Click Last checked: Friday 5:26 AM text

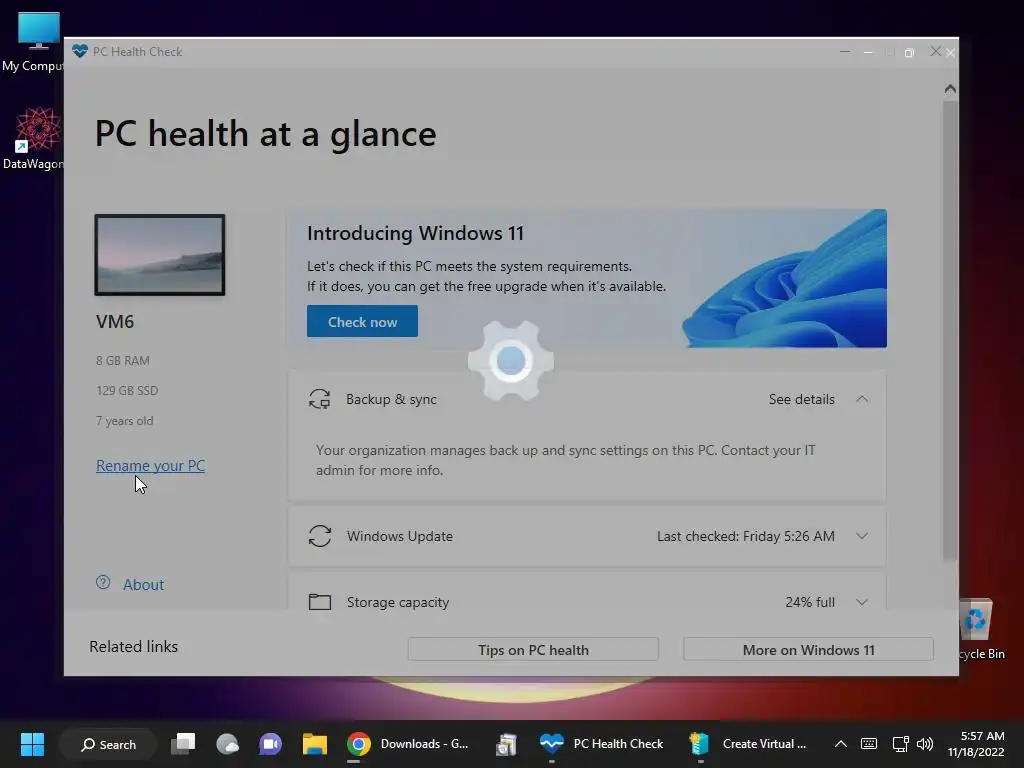(x=745, y=536)
